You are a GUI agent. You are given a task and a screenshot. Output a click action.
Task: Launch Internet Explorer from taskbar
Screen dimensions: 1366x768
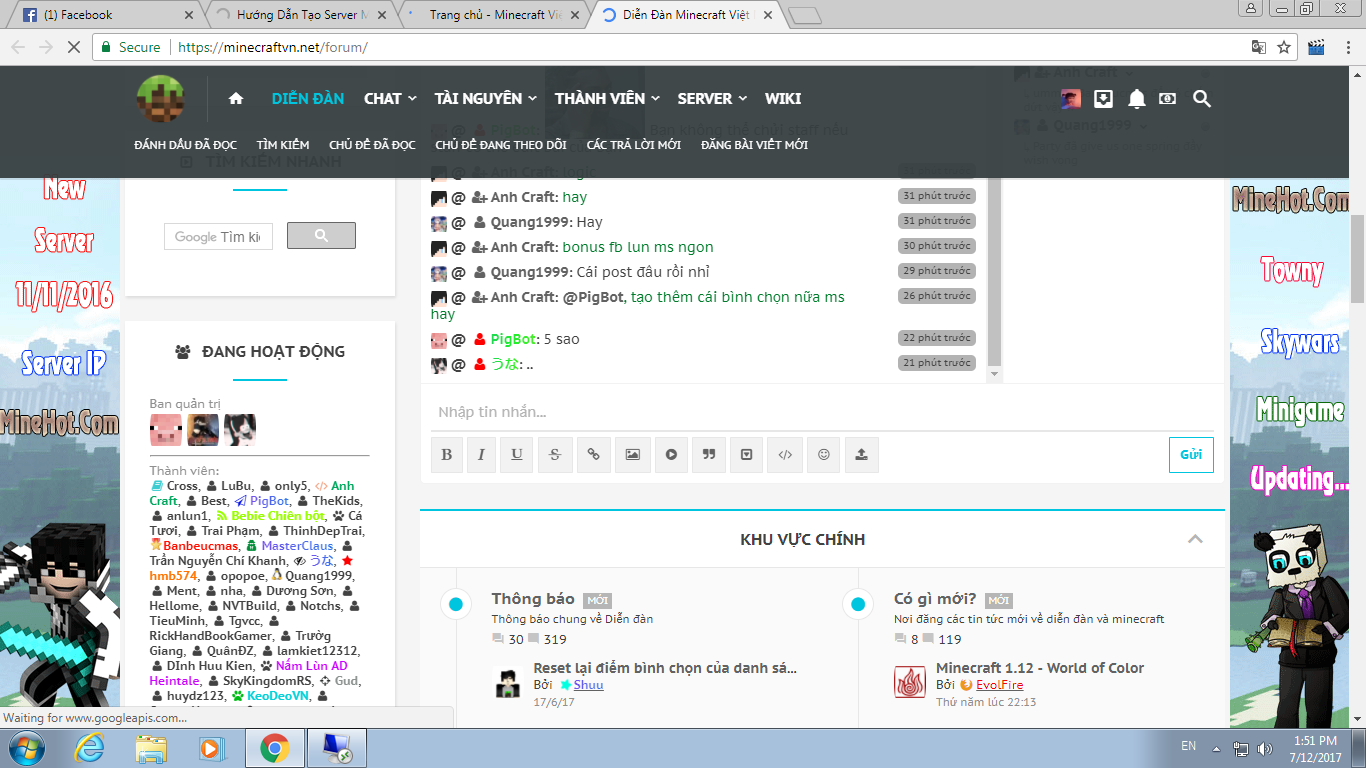pyautogui.click(x=89, y=748)
